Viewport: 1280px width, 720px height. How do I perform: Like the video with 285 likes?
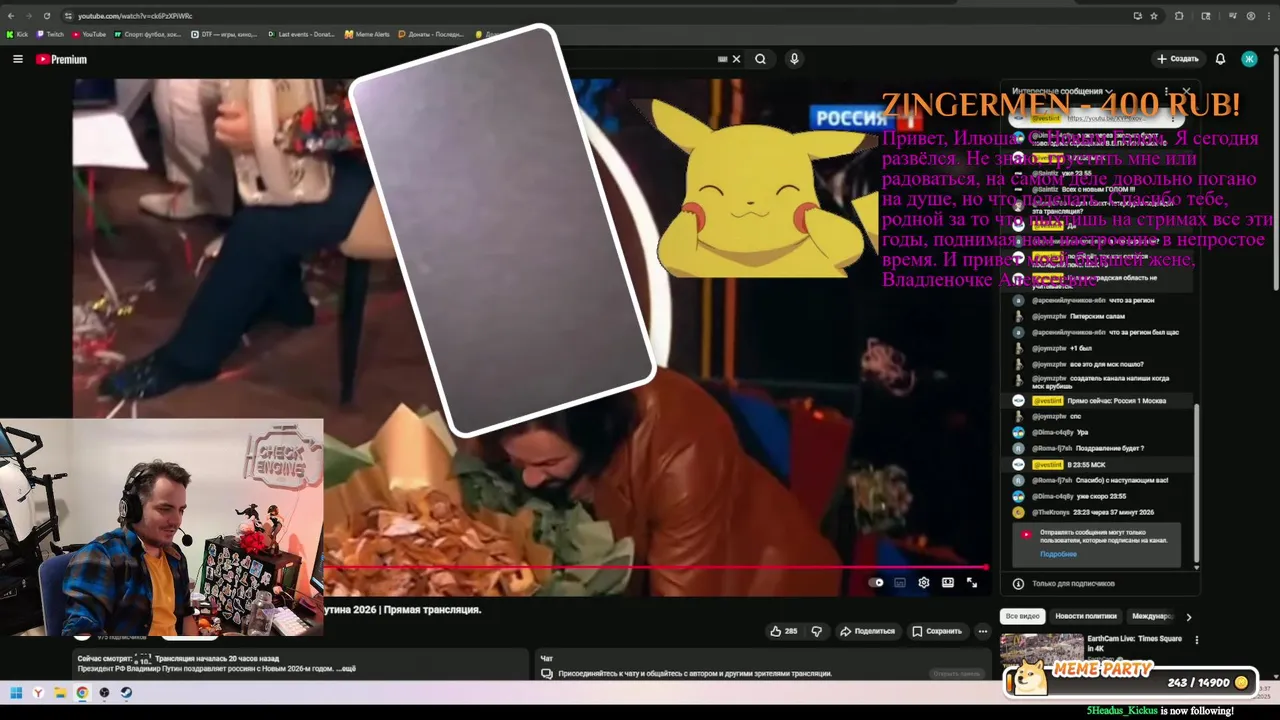[x=783, y=631]
